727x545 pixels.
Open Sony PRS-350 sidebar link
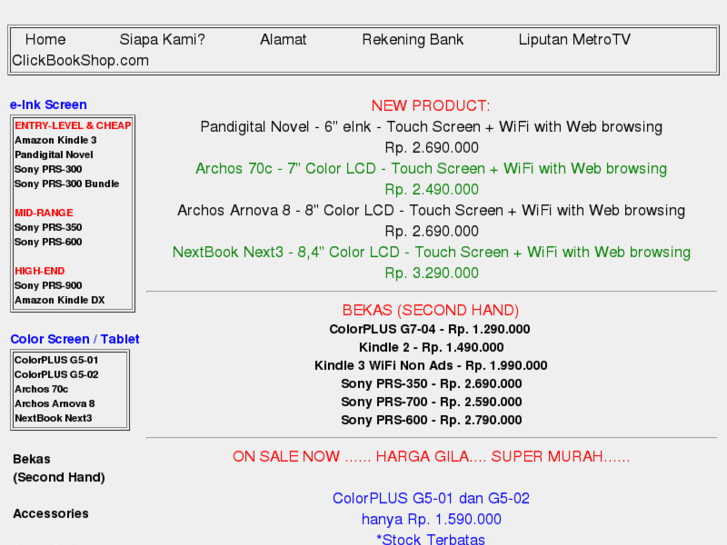coord(48,227)
